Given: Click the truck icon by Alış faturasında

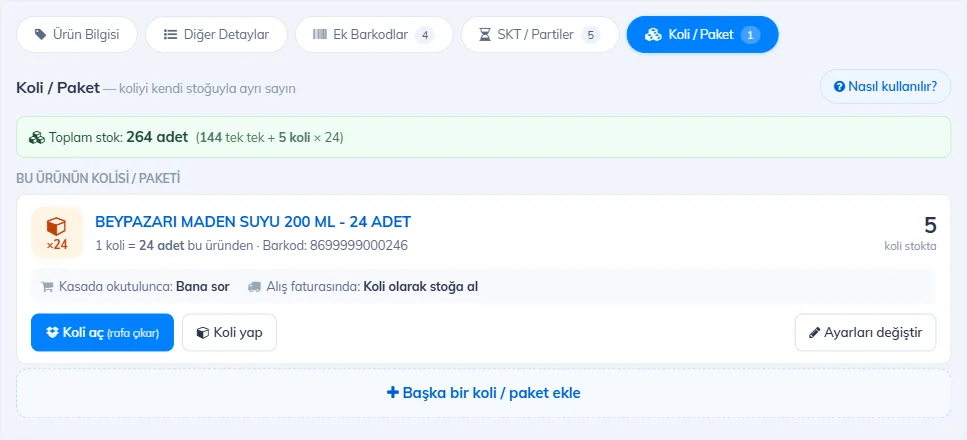Looking at the screenshot, I should tap(254, 287).
